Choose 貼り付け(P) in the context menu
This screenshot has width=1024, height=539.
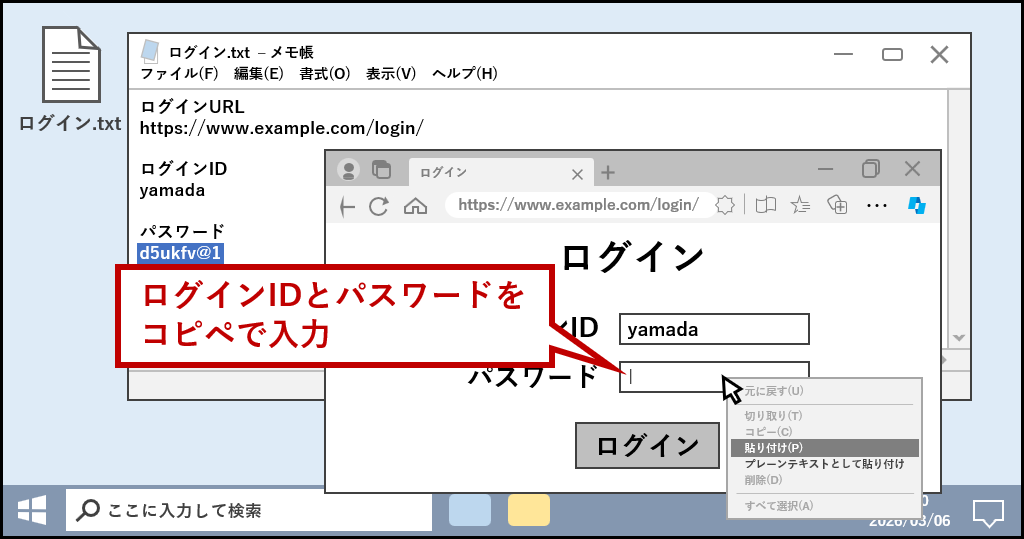(x=825, y=448)
